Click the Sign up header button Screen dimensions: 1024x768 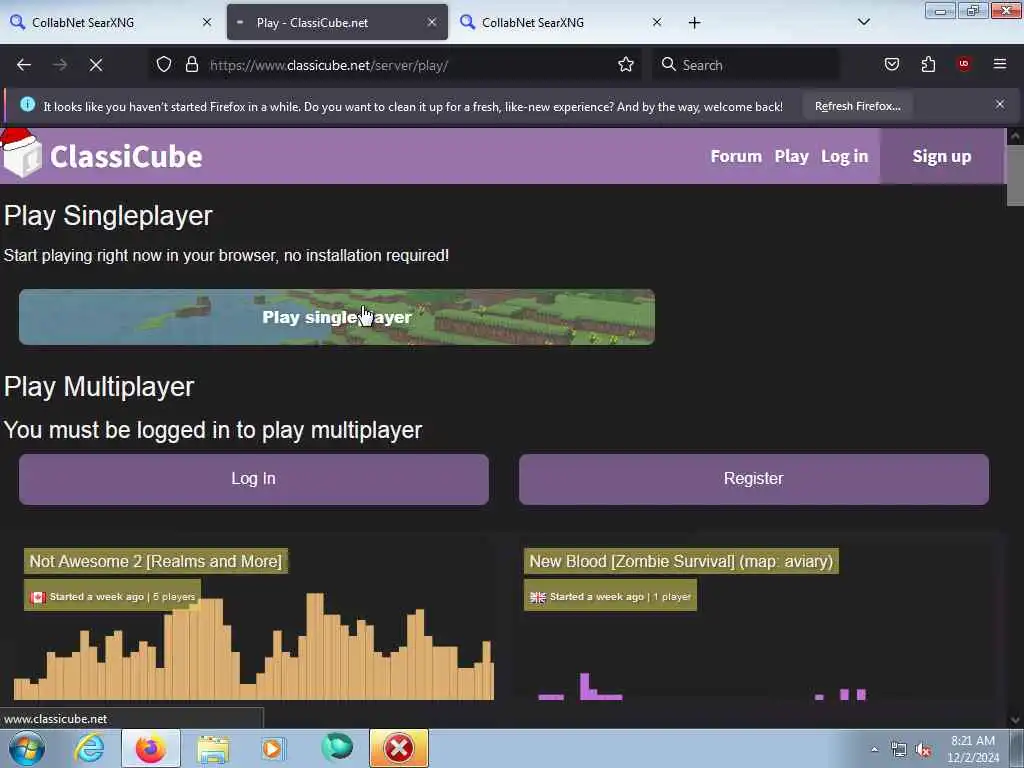point(942,157)
